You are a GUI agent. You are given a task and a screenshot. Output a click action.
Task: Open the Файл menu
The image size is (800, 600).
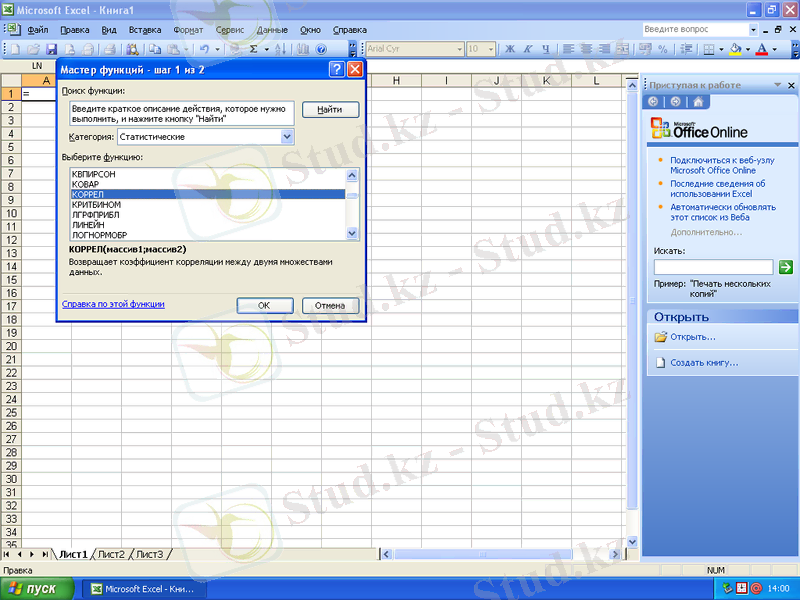[38, 30]
